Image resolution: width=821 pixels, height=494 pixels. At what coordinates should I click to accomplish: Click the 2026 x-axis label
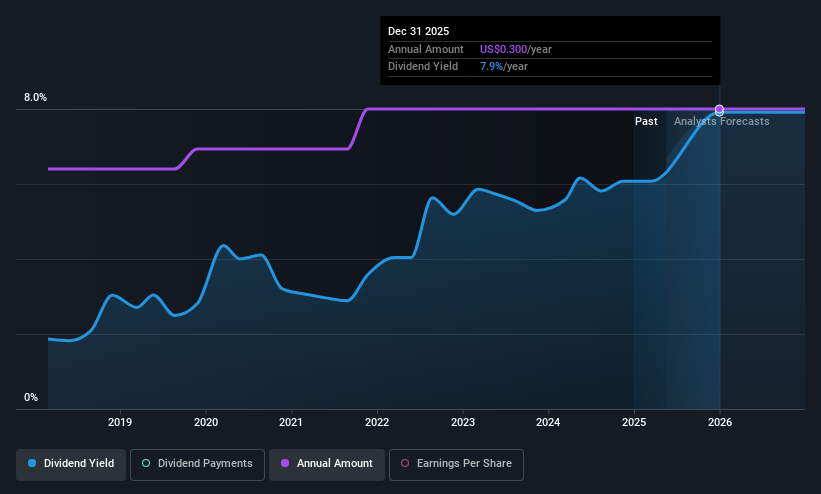point(720,422)
